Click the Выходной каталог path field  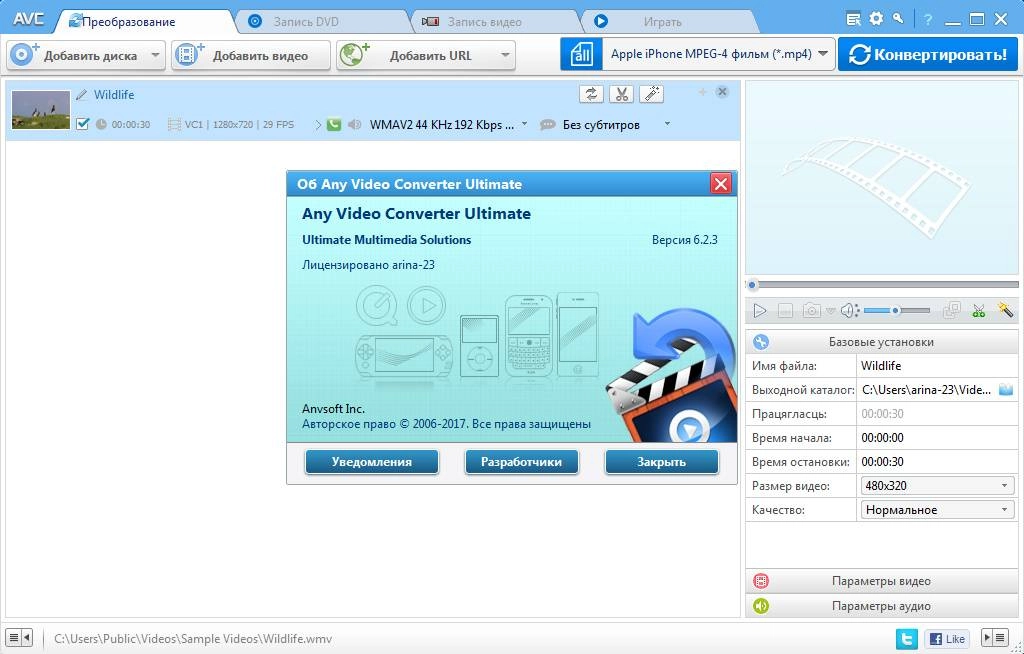point(927,390)
